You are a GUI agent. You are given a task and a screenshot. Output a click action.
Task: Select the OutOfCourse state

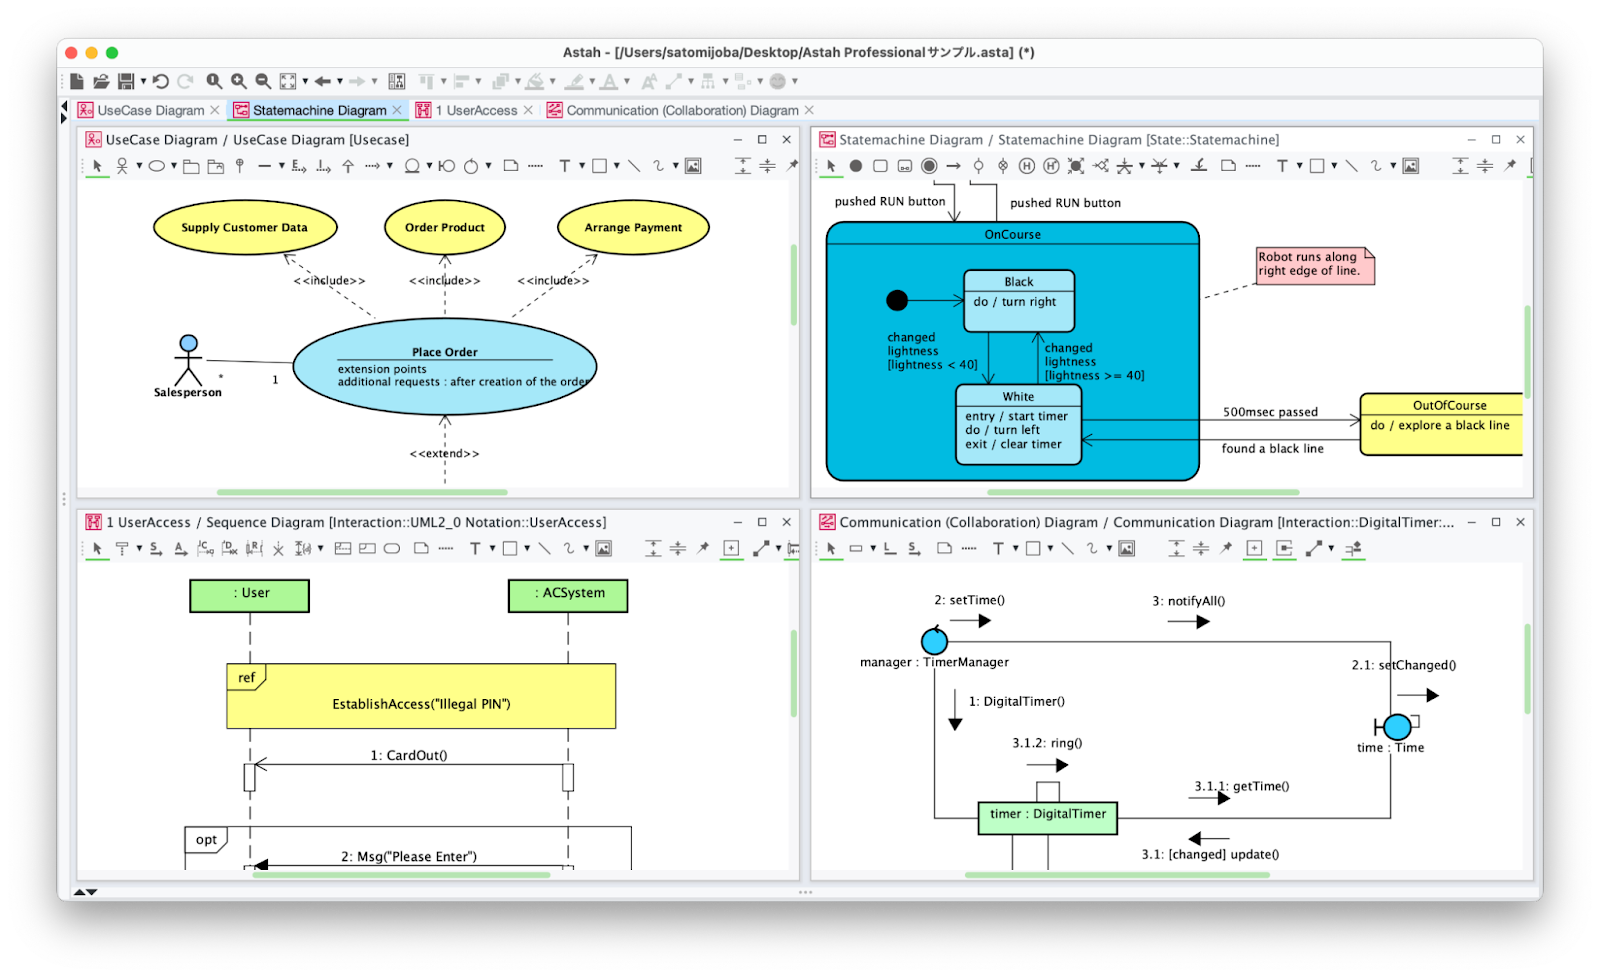click(1441, 424)
